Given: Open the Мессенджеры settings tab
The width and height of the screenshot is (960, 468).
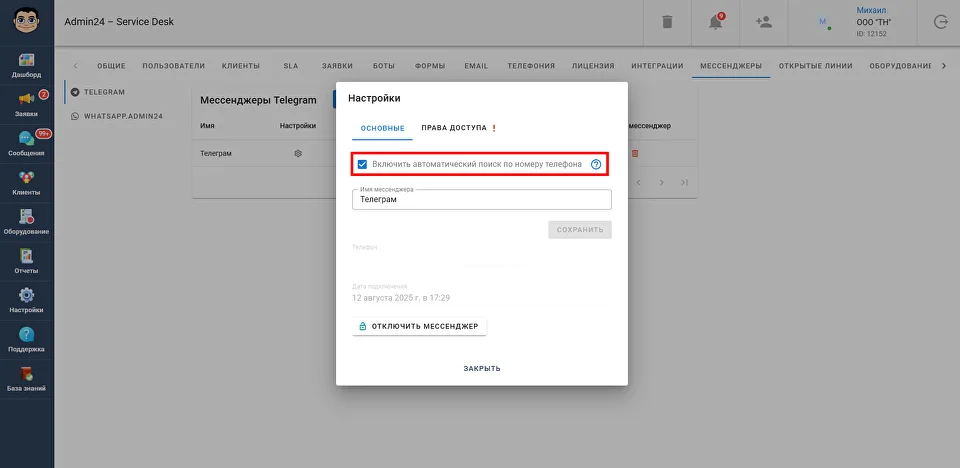Looking at the screenshot, I should point(731,66).
